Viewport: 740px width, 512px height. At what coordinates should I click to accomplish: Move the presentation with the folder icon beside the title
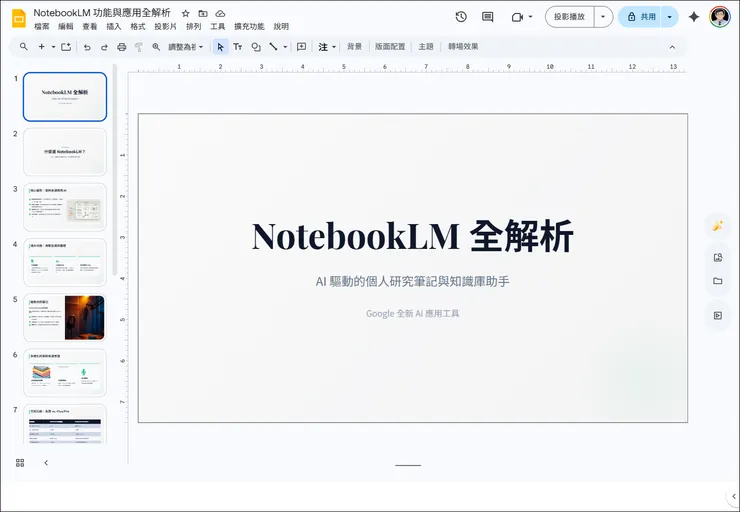point(203,14)
